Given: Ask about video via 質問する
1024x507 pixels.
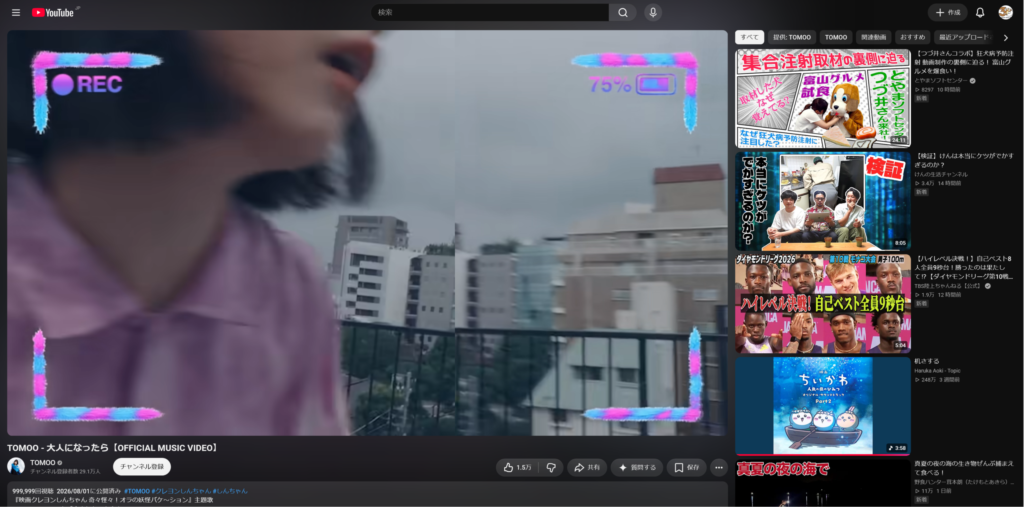Looking at the screenshot, I should click(637, 467).
